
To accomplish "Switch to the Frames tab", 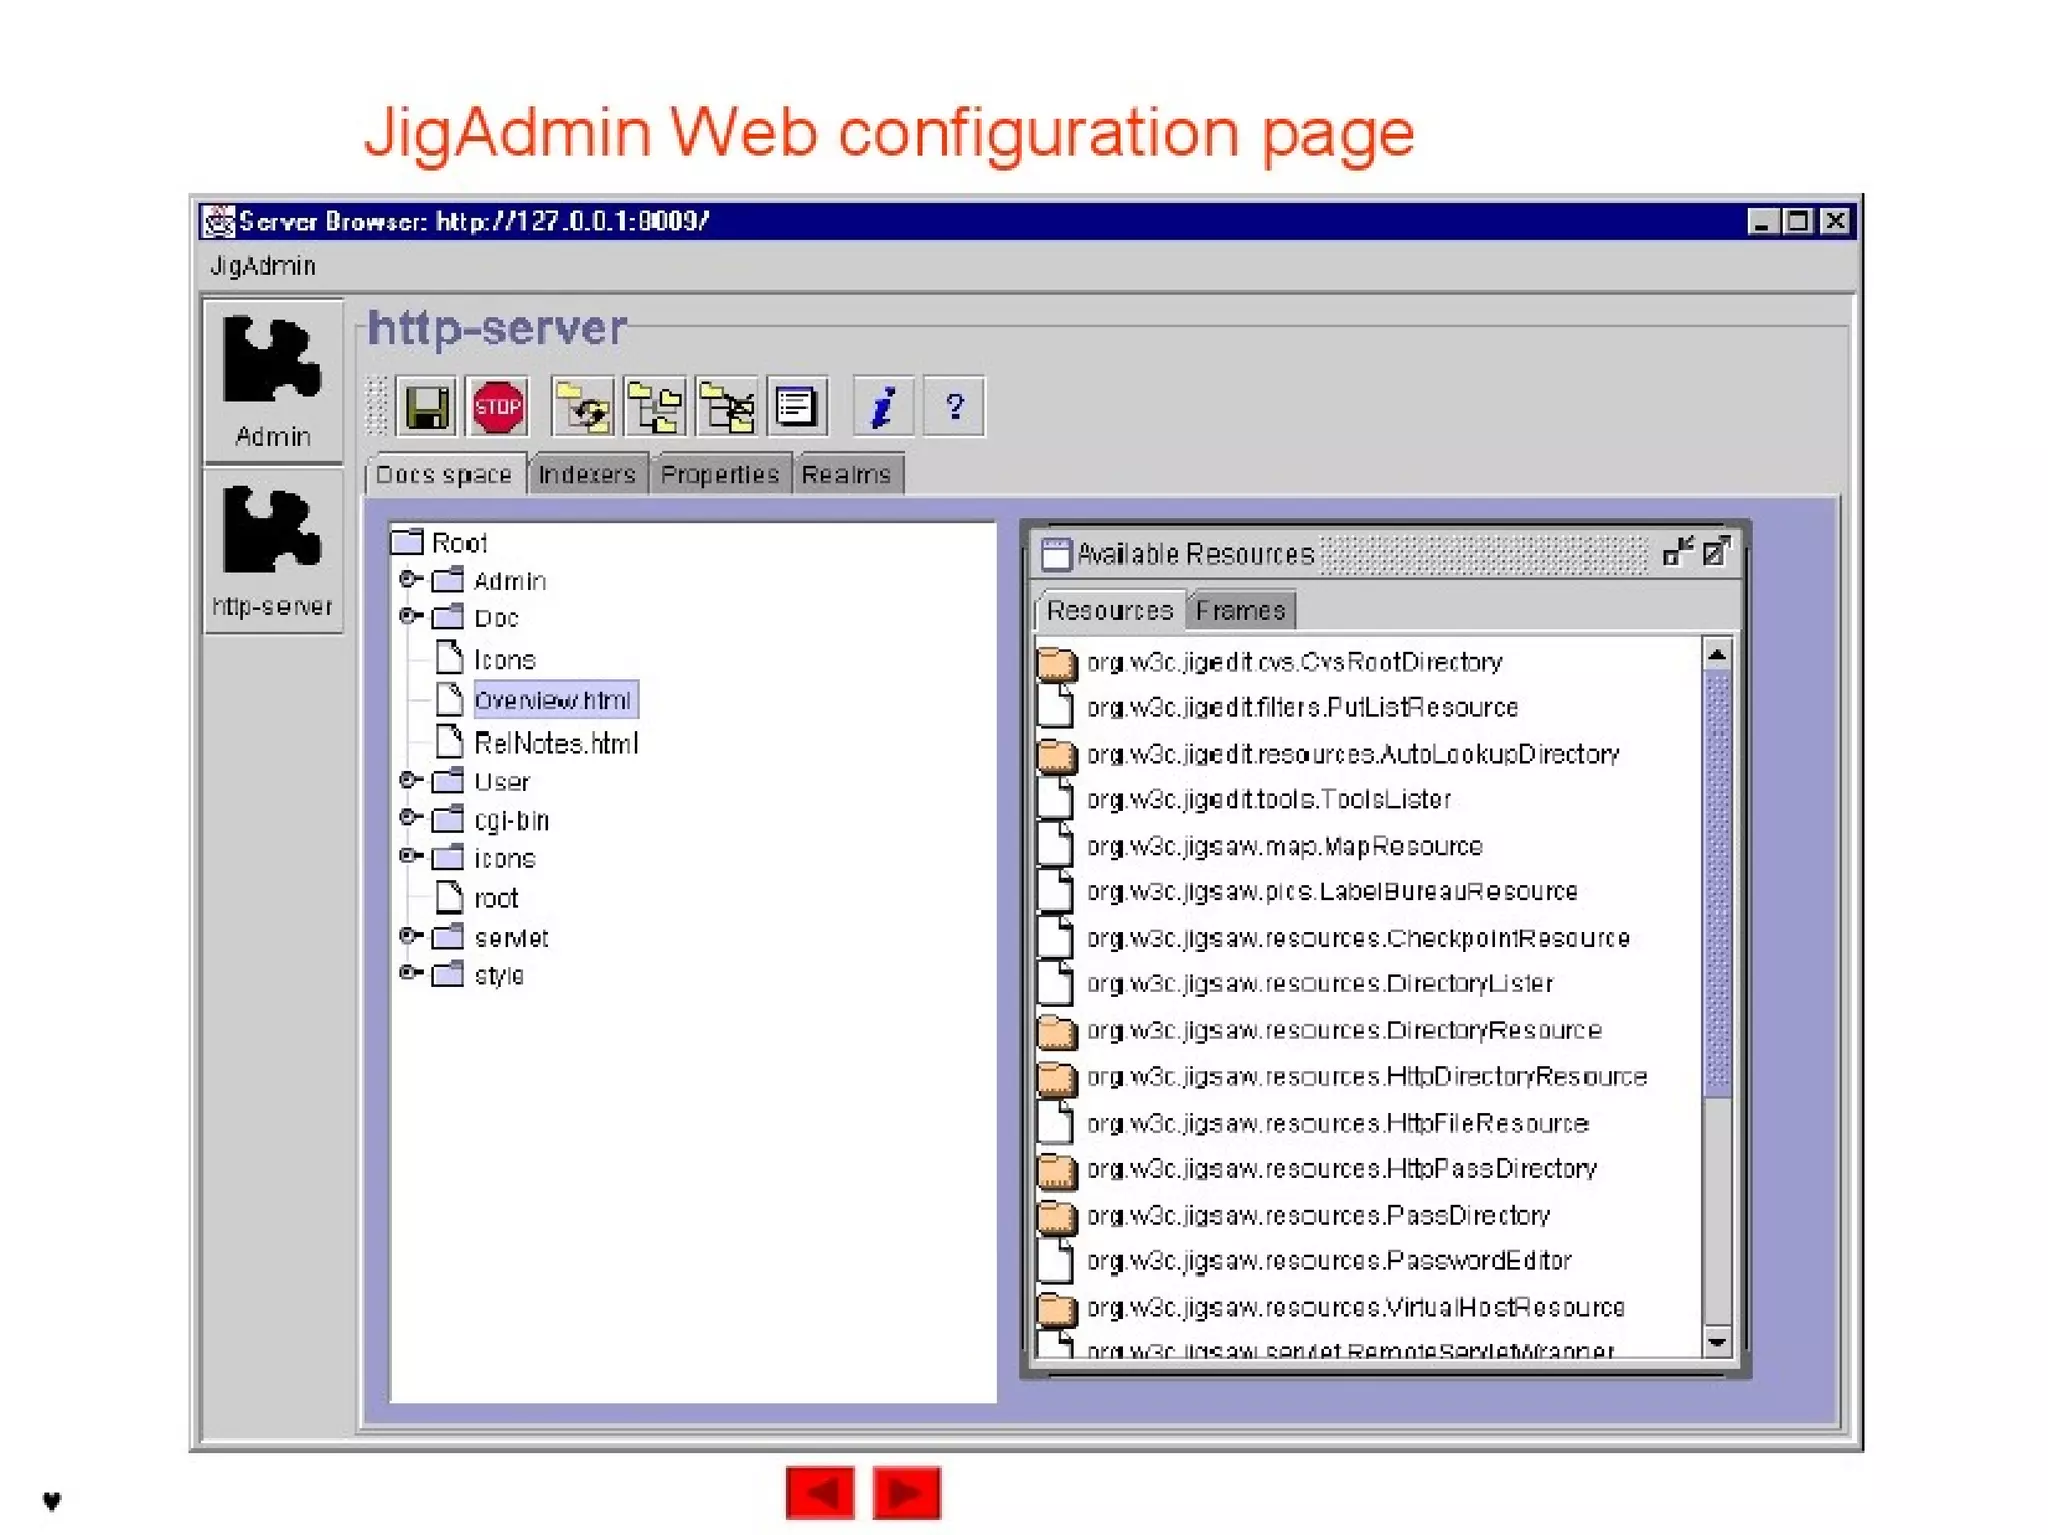I will pyautogui.click(x=1241, y=611).
